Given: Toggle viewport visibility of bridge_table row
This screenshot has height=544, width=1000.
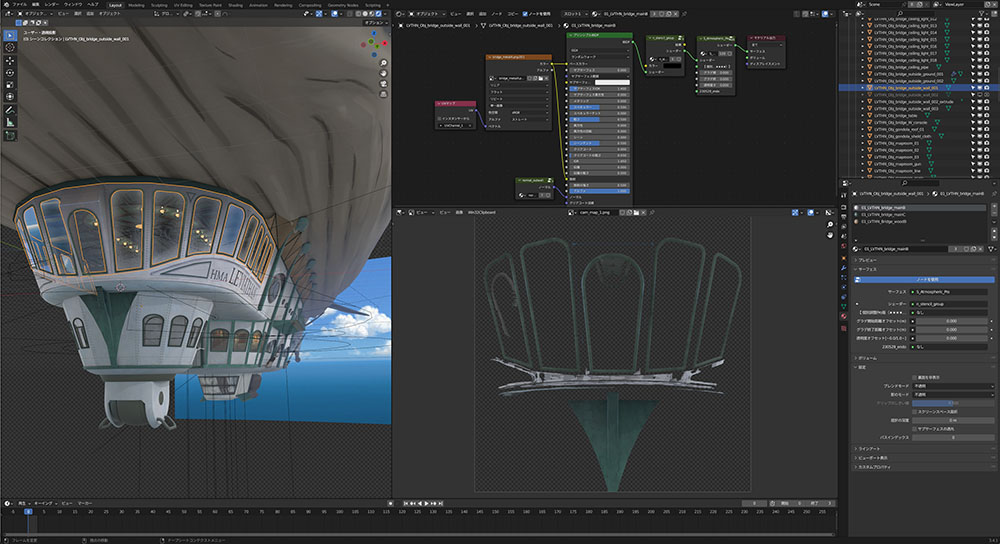Looking at the screenshot, I should (x=980, y=115).
